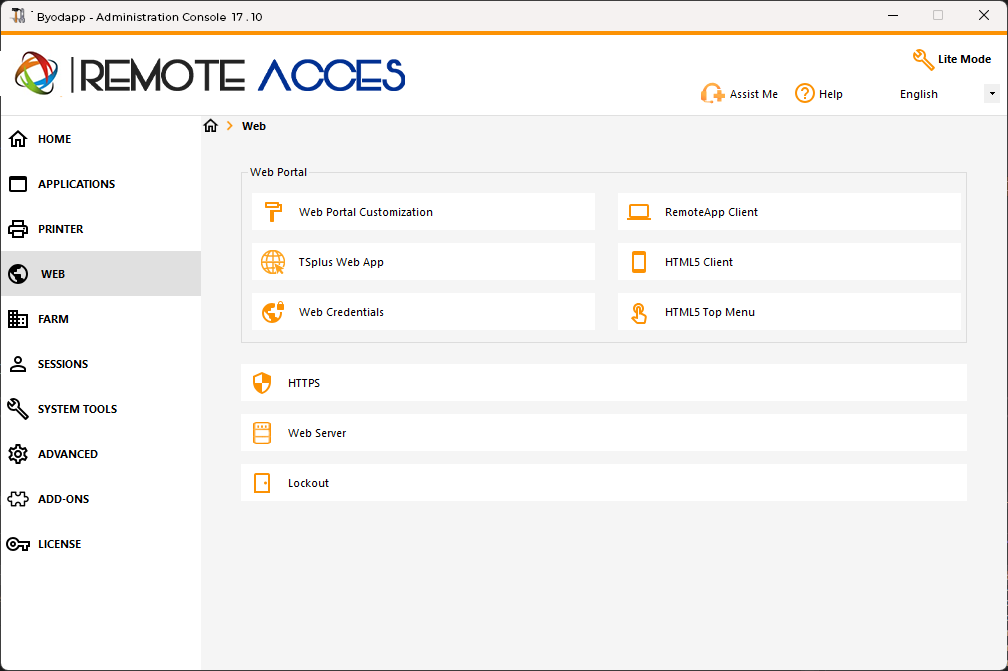Screen dimensions: 1008x671
Task: Click the Advanced gear icon
Action: 18,454
